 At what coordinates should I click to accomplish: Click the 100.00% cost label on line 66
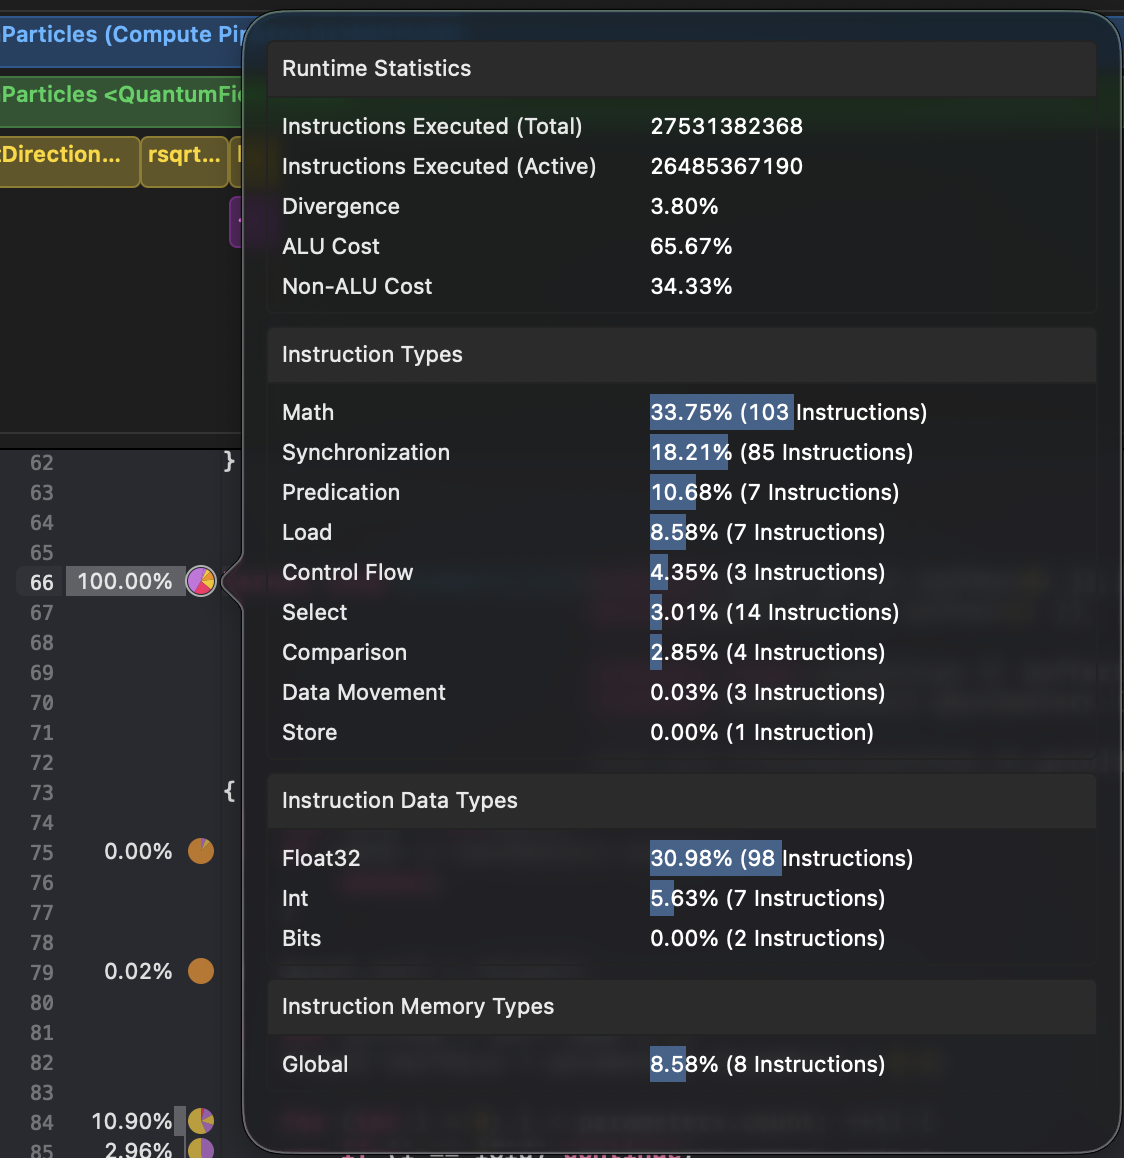(125, 581)
